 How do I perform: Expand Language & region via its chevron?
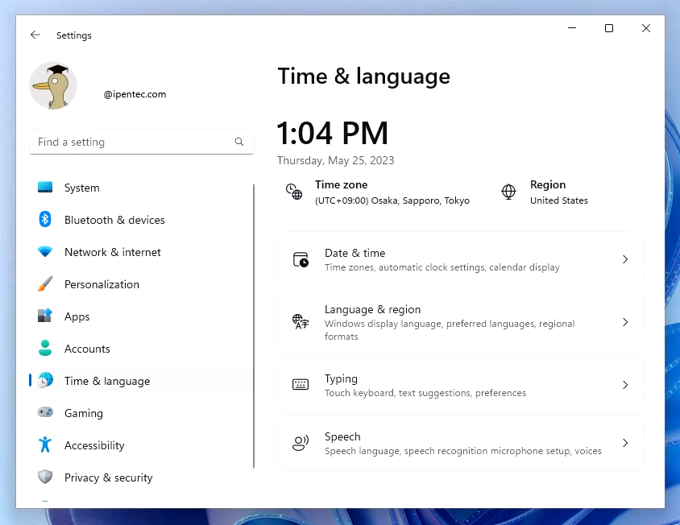pyautogui.click(x=625, y=322)
